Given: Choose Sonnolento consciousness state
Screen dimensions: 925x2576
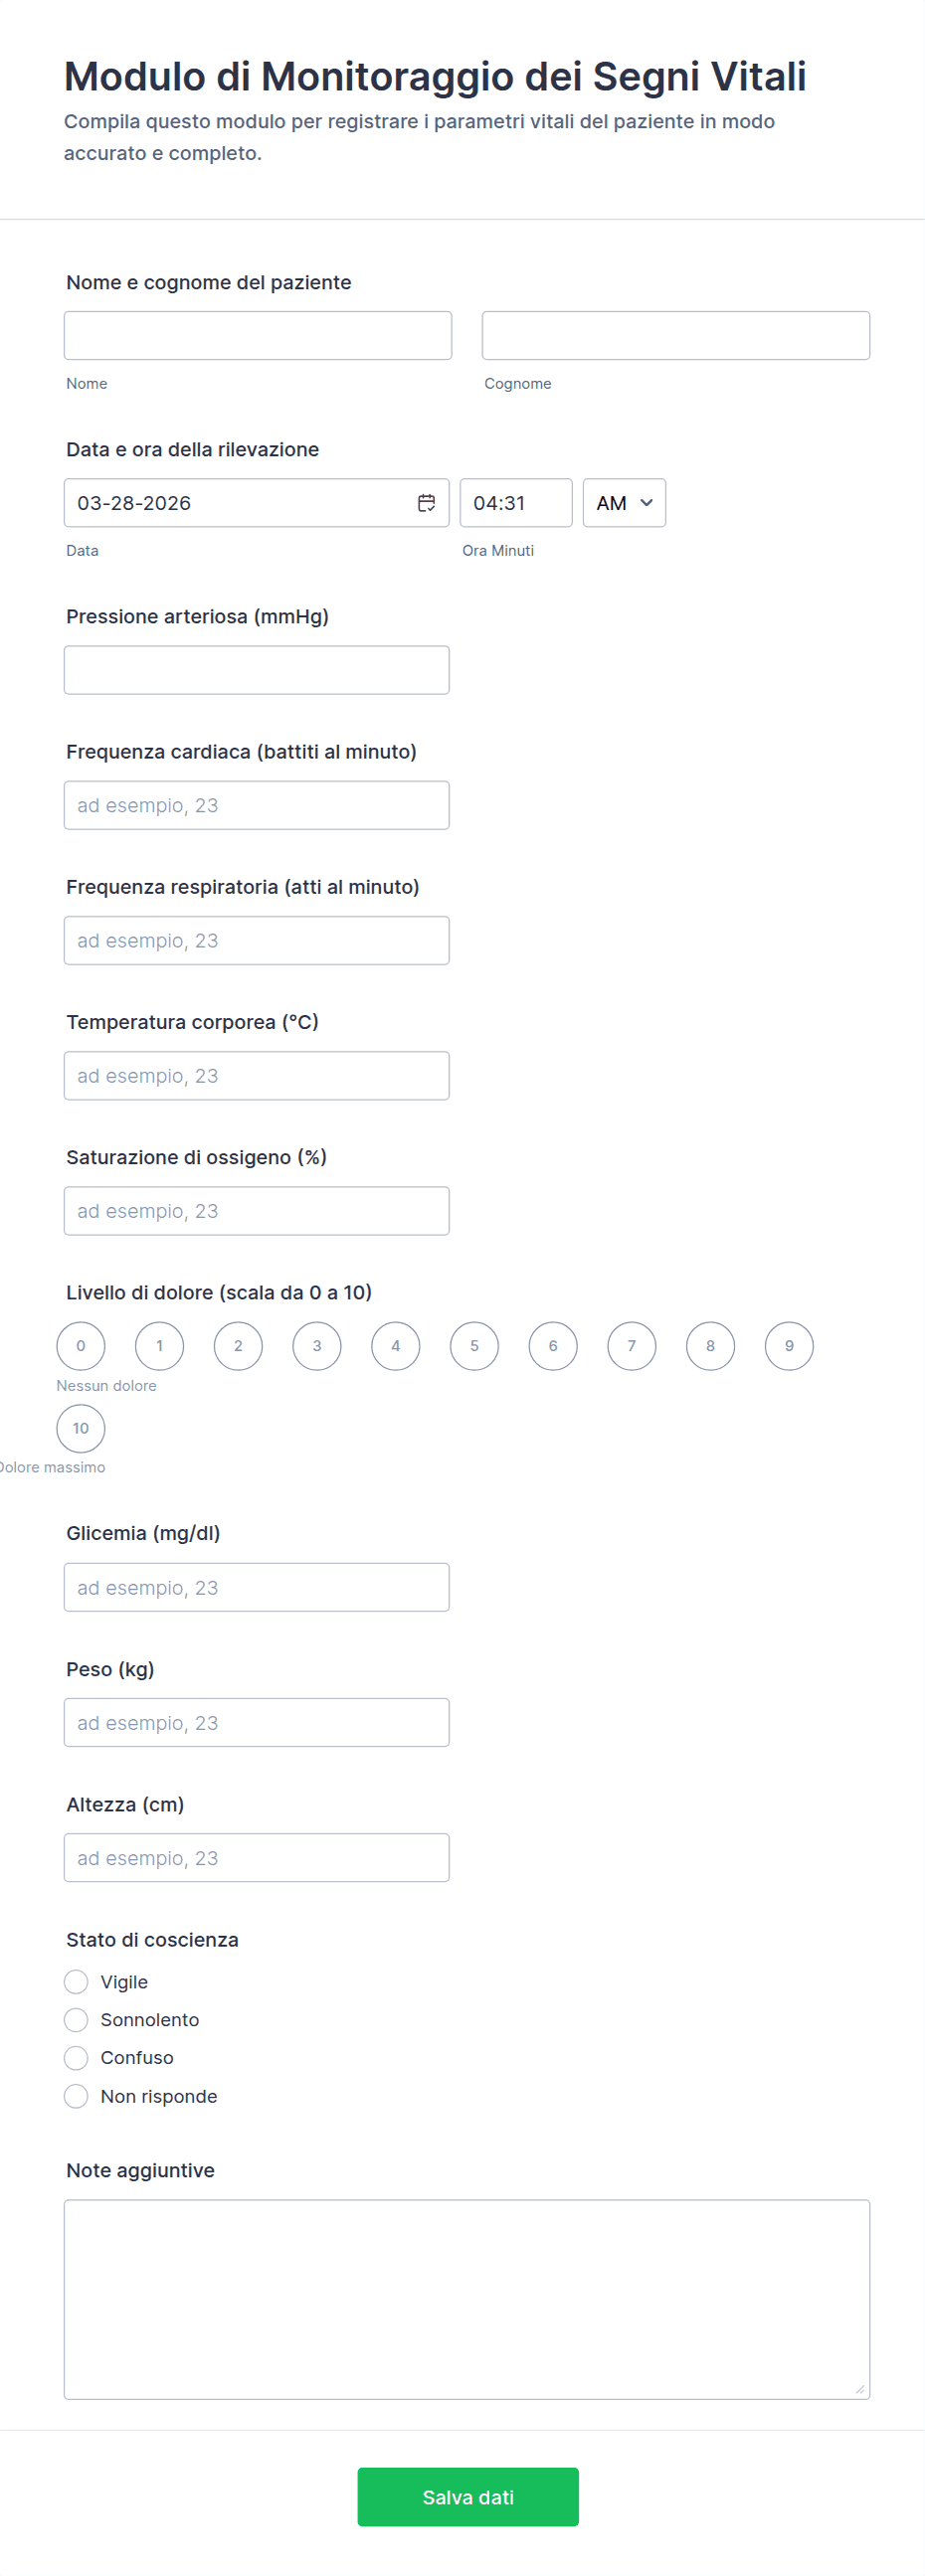Looking at the screenshot, I should [x=76, y=2020].
